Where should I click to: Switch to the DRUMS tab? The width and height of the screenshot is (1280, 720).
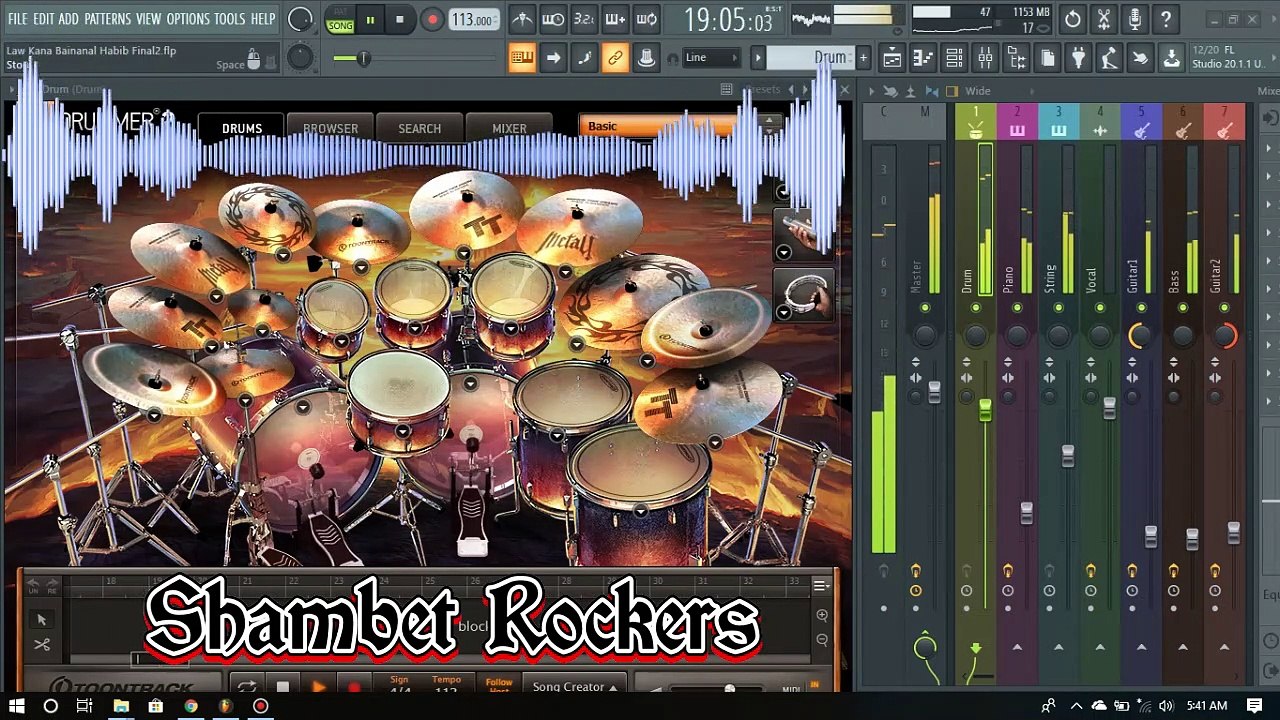[x=242, y=128]
